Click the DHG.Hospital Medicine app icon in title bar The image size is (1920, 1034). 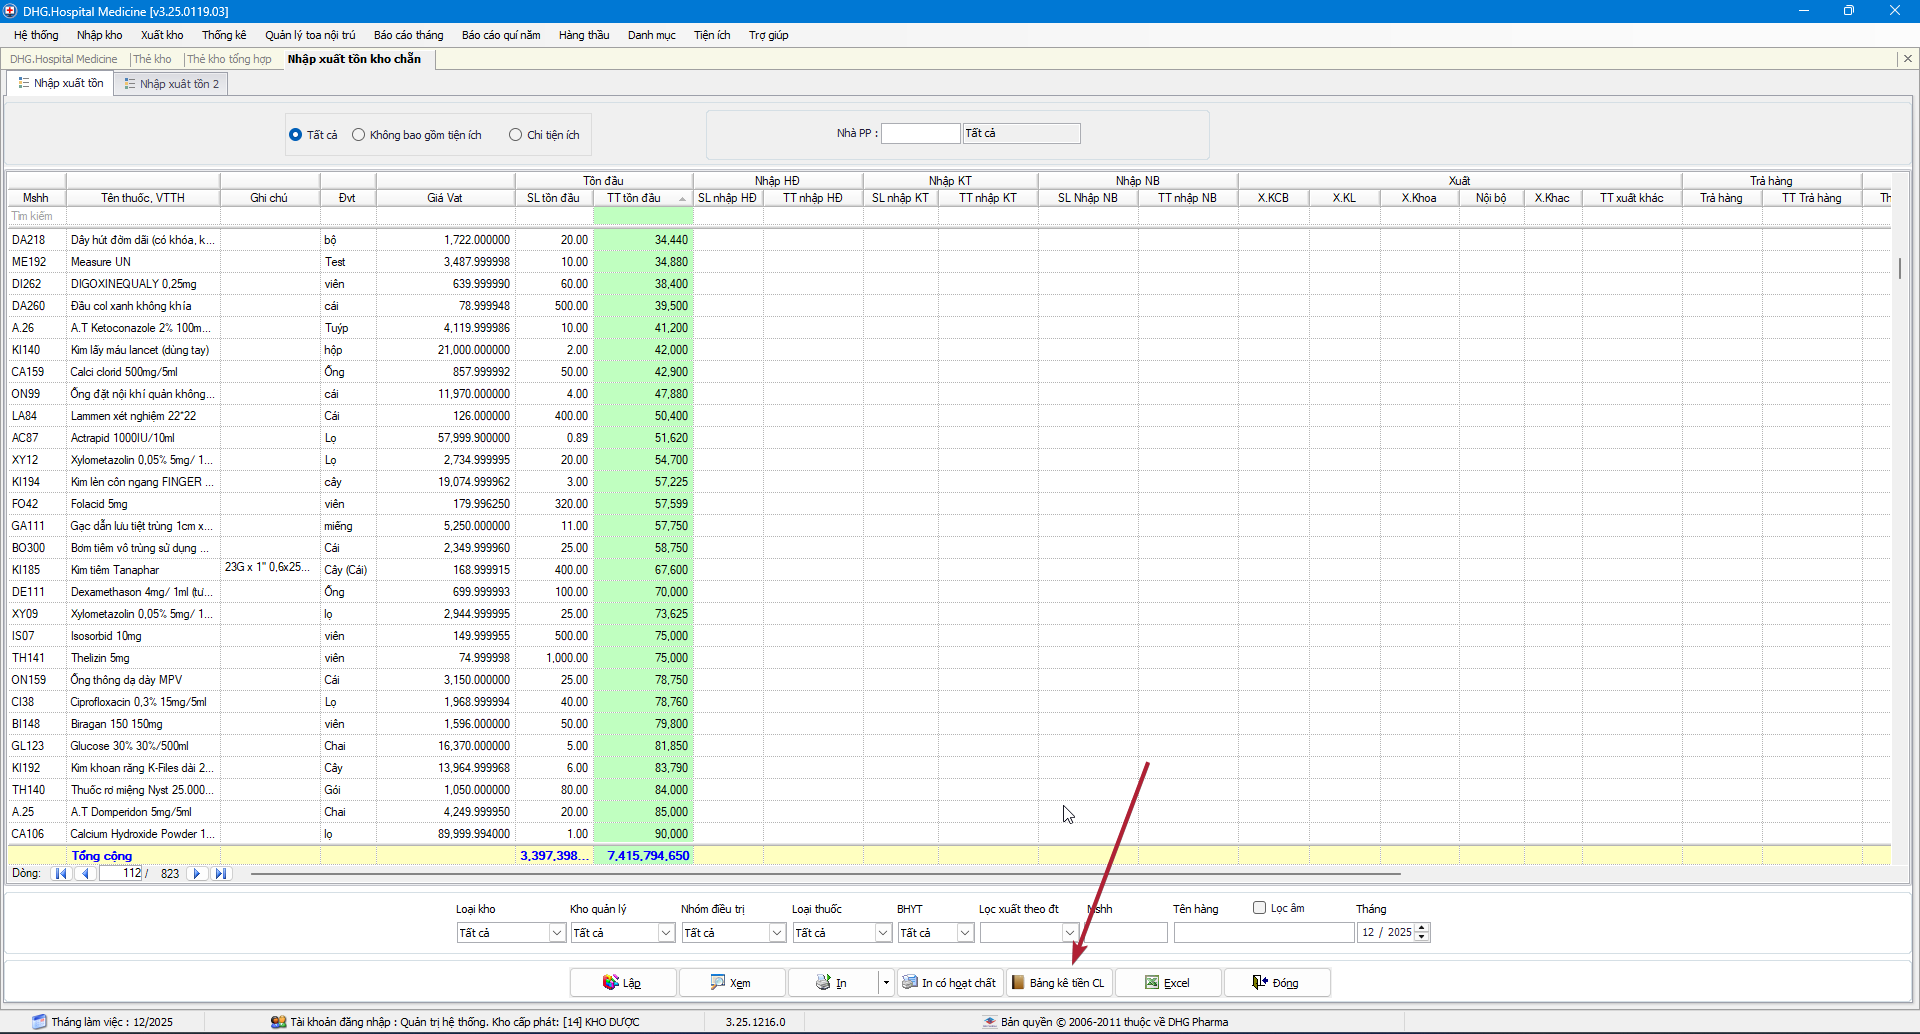11,11
